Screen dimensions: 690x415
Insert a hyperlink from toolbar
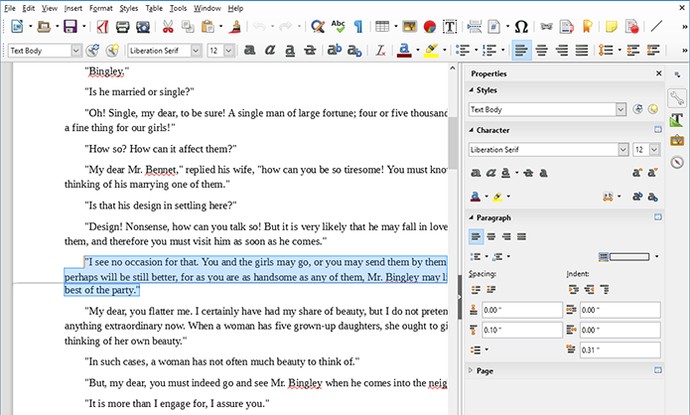click(547, 27)
